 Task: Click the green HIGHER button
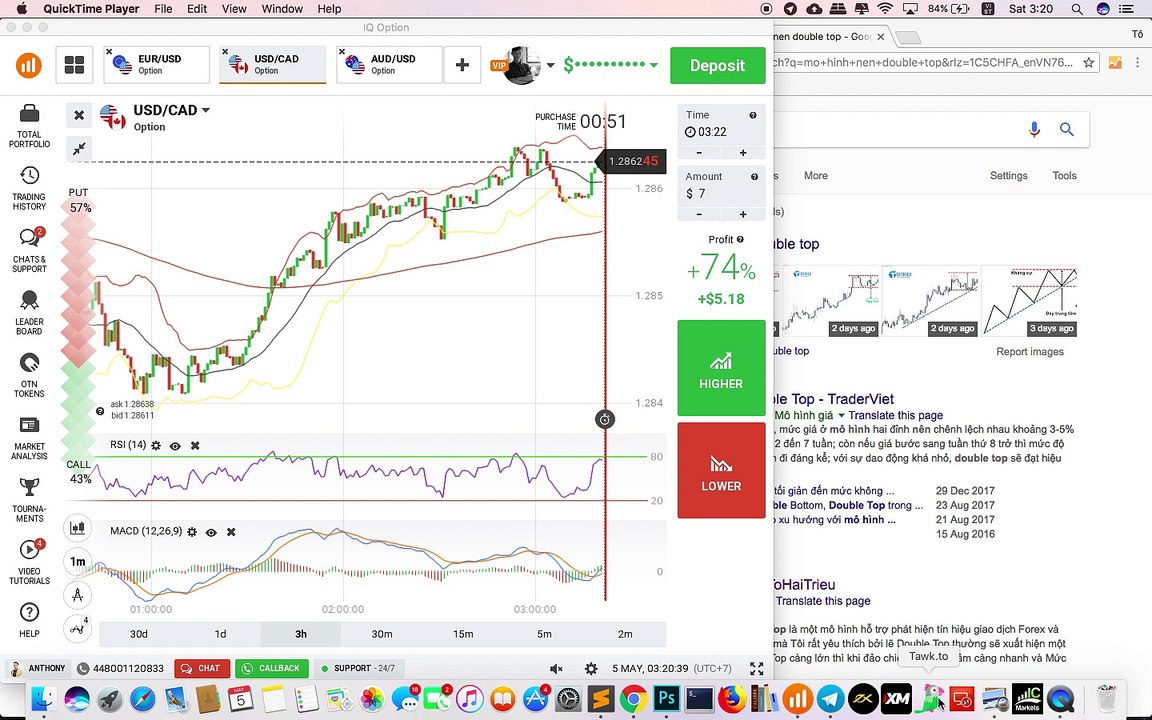pos(721,367)
